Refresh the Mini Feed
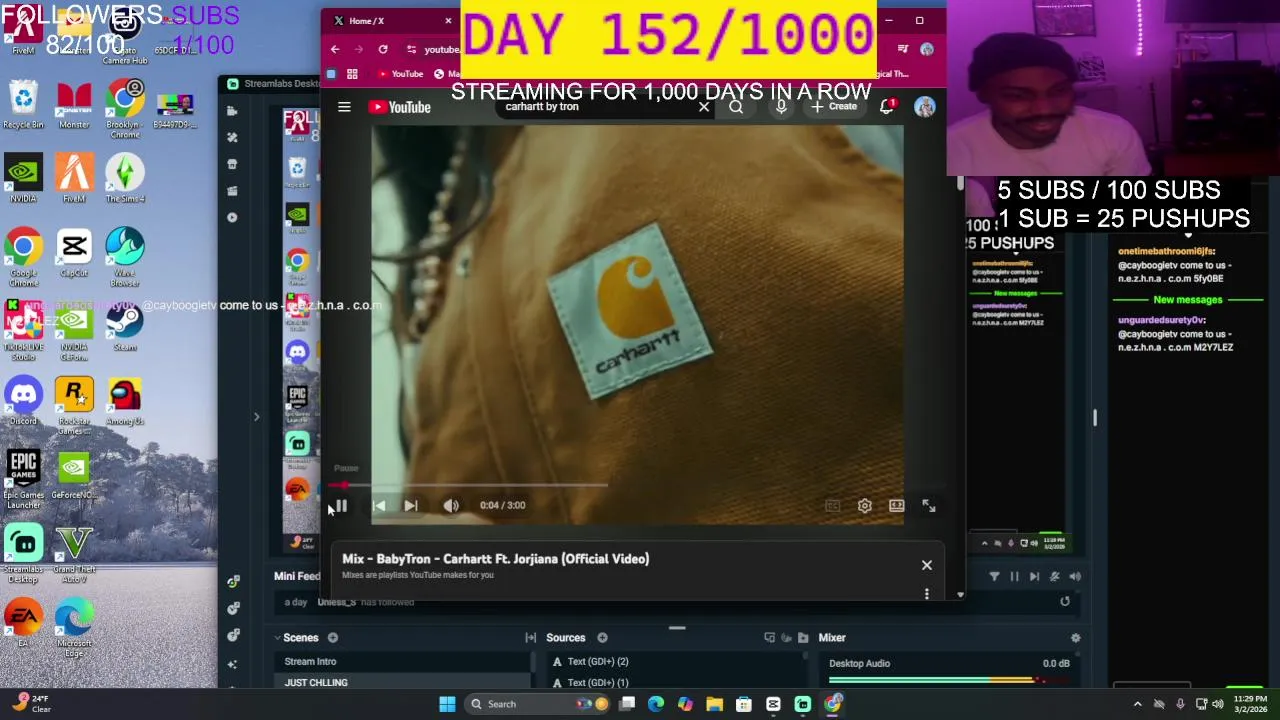 (x=1065, y=602)
